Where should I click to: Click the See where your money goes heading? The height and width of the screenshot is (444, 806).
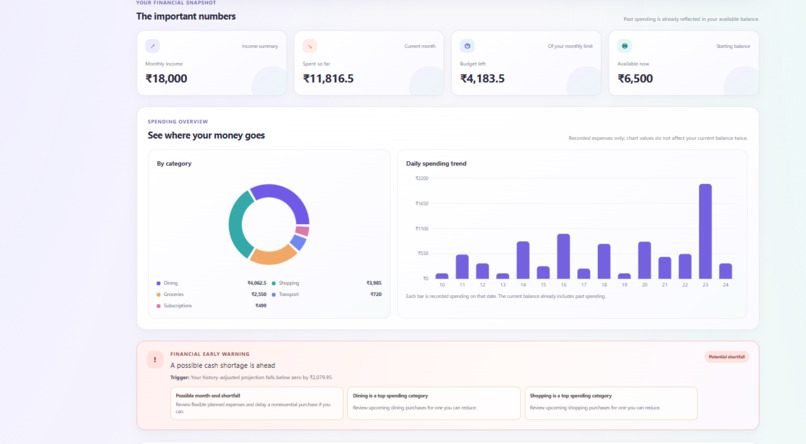206,136
